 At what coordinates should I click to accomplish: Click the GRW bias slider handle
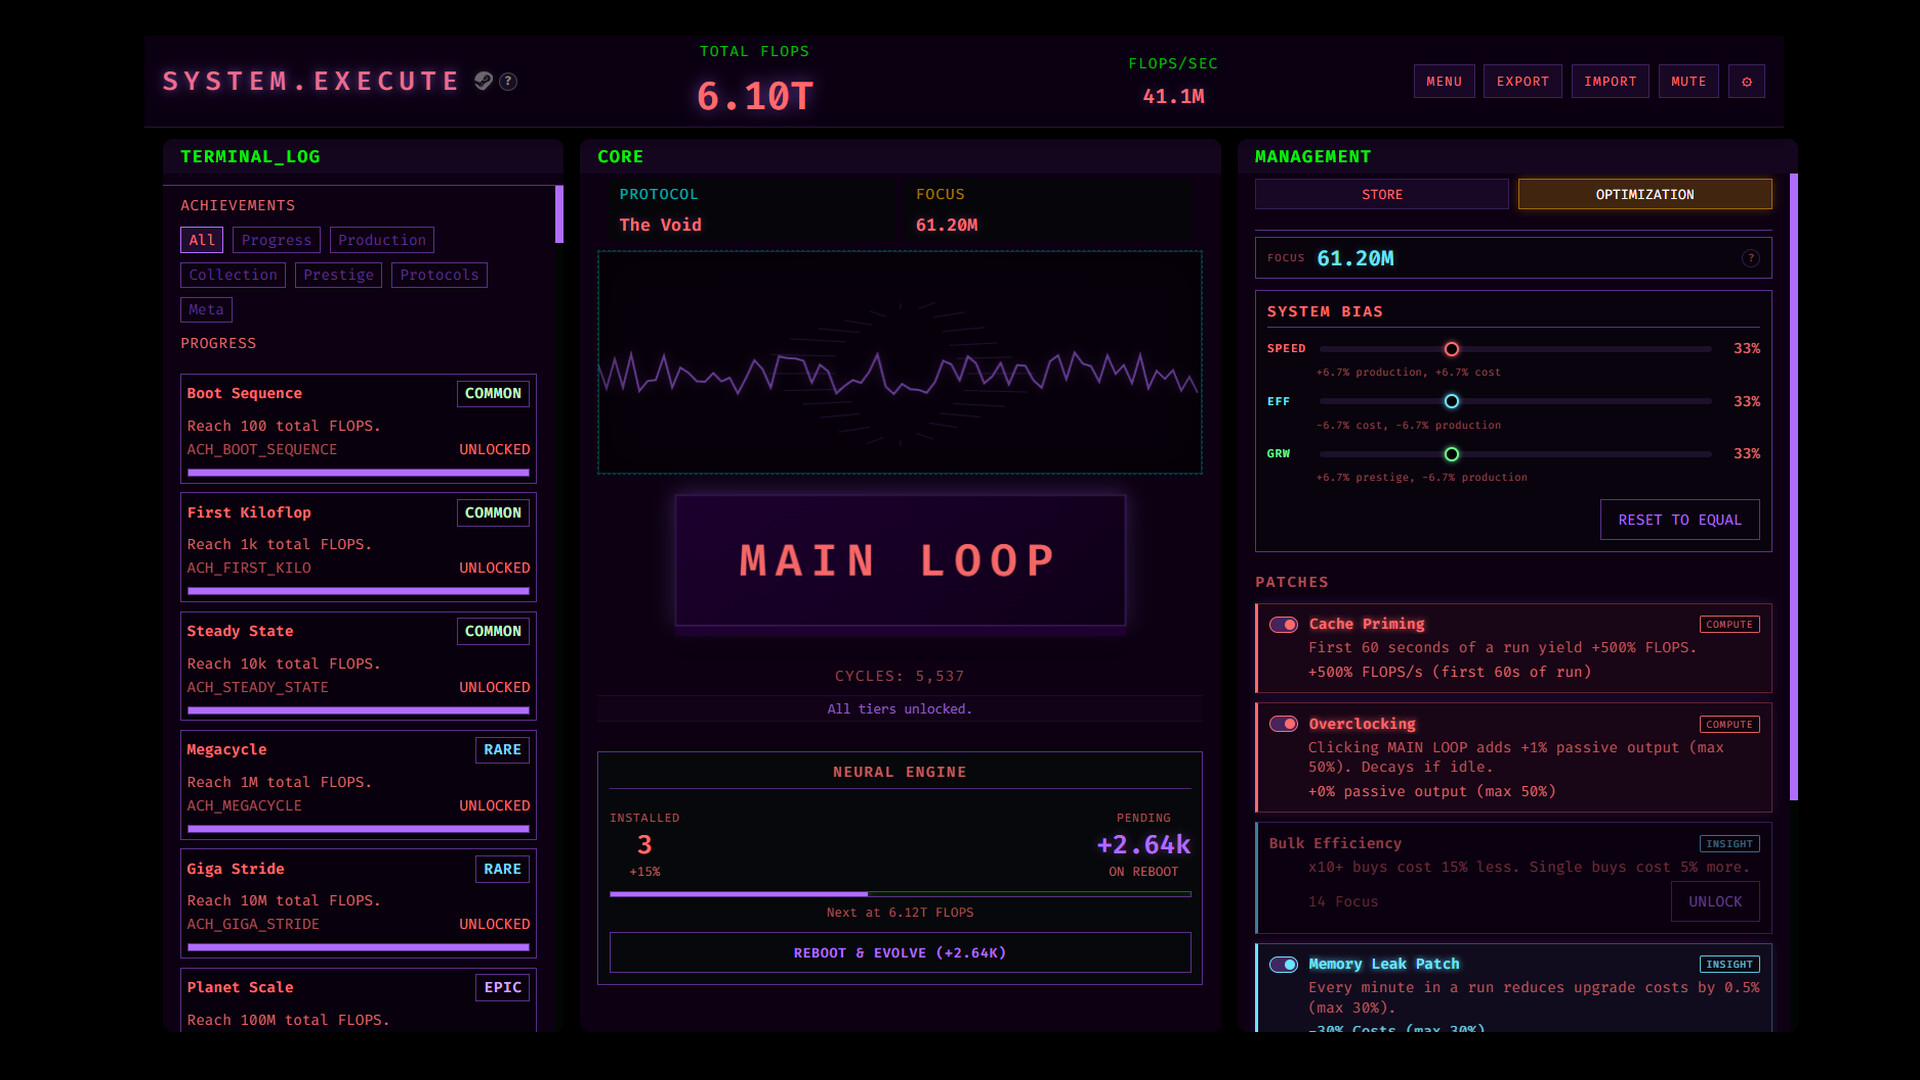point(1451,454)
